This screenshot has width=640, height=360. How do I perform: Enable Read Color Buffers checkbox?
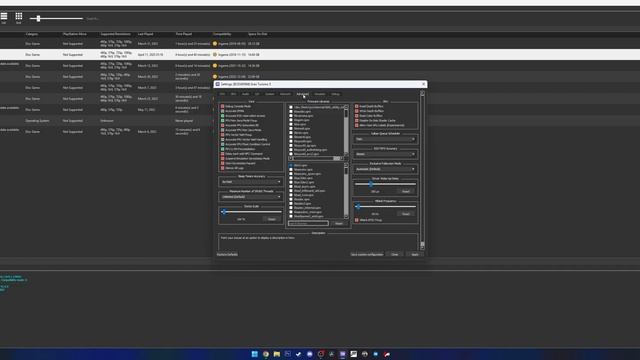tap(357, 116)
